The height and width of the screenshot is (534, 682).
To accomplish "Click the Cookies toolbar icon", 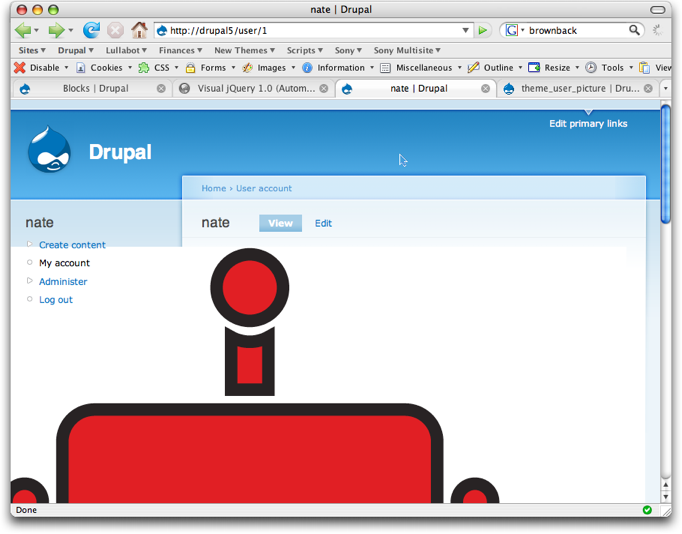I will coord(80,68).
